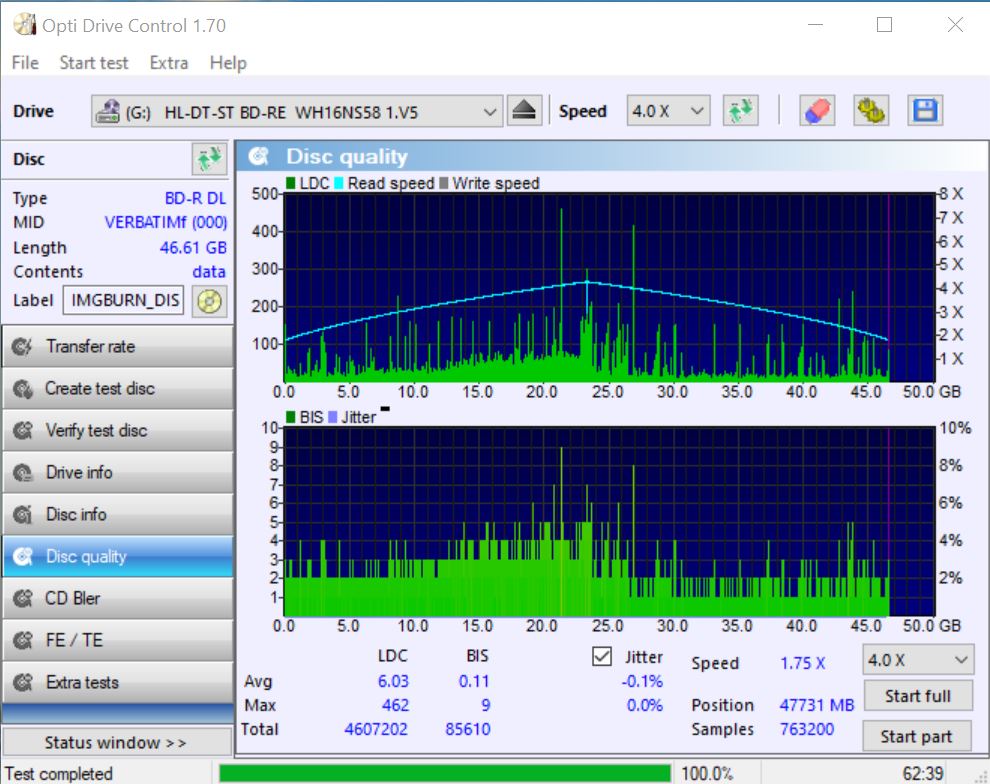Expand the toolbar Speed dropdown
The width and height of the screenshot is (990, 784).
(x=667, y=111)
